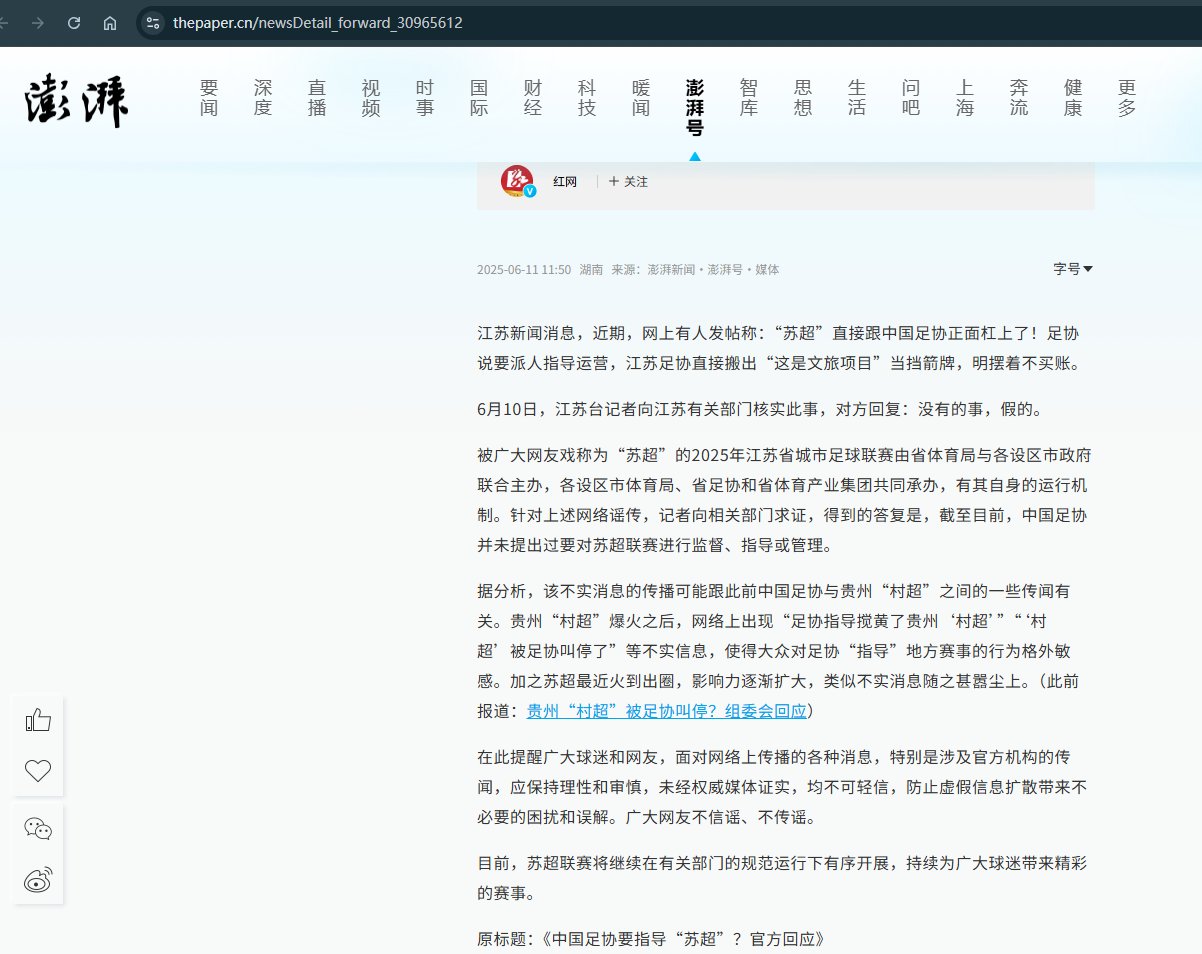Click the 湖南 location label
The image size is (1202, 954).
[x=591, y=270]
